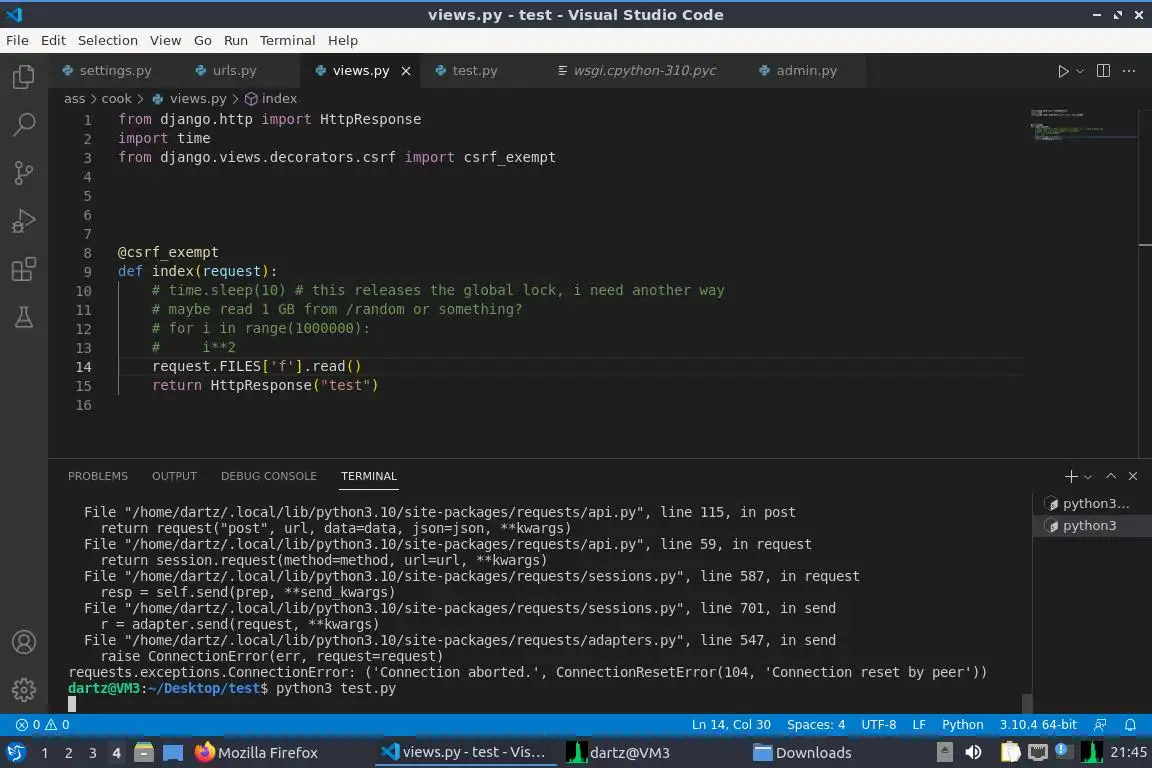
Task: Change the Python language mode
Action: [962, 725]
